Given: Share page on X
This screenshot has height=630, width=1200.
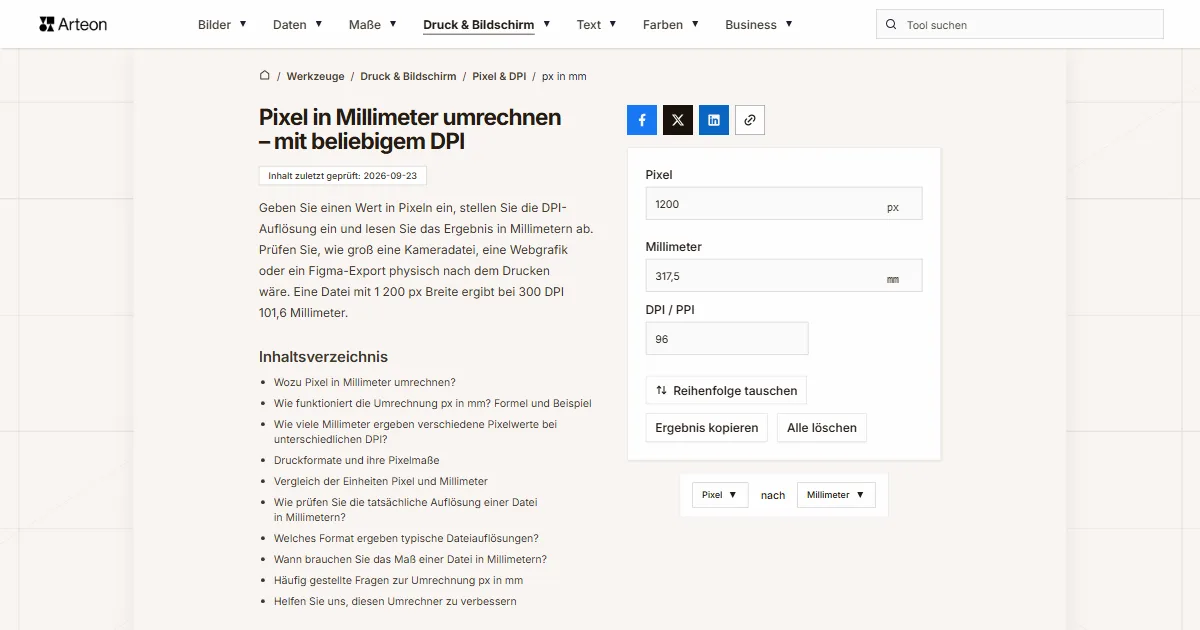Looking at the screenshot, I should coord(678,120).
